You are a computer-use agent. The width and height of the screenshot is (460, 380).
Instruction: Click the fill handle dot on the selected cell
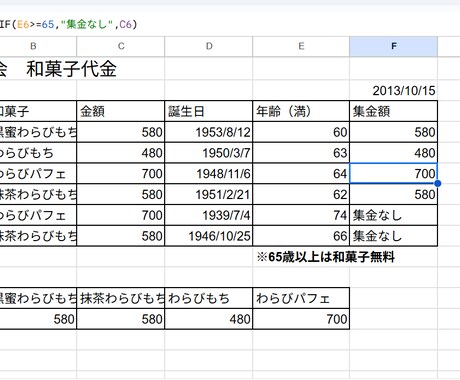tap(438, 183)
